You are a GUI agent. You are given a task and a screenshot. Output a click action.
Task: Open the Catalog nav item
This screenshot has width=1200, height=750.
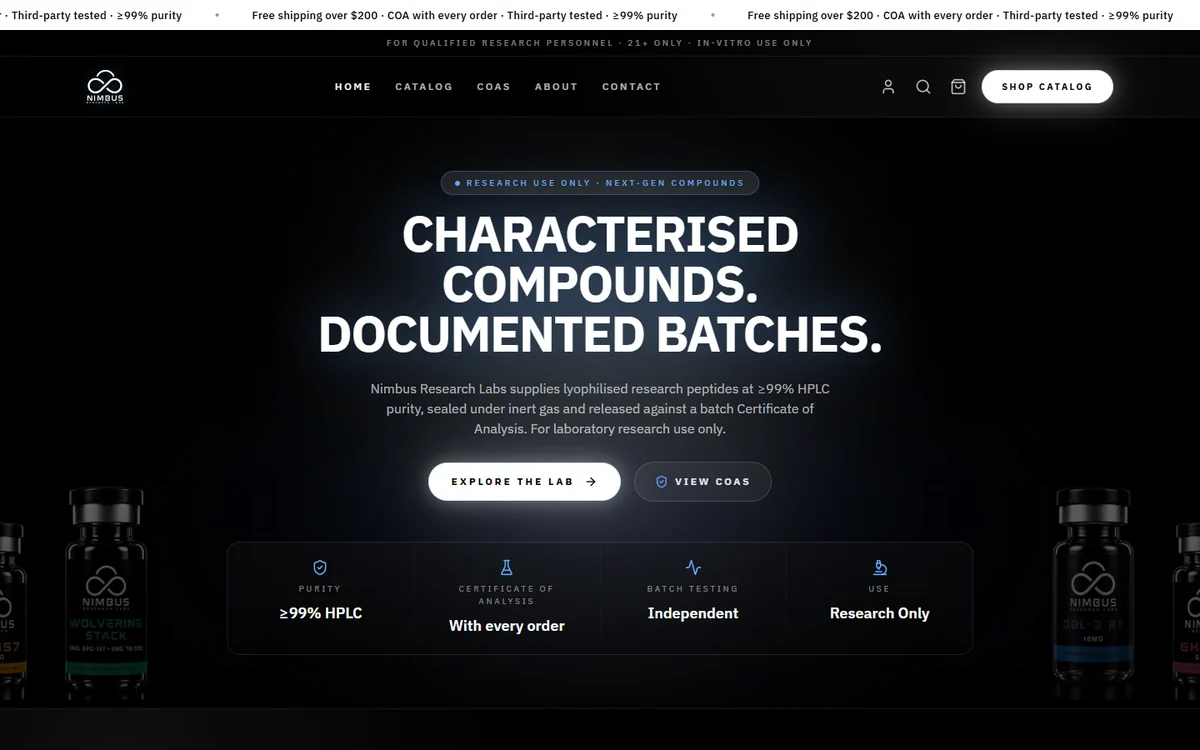pos(424,87)
